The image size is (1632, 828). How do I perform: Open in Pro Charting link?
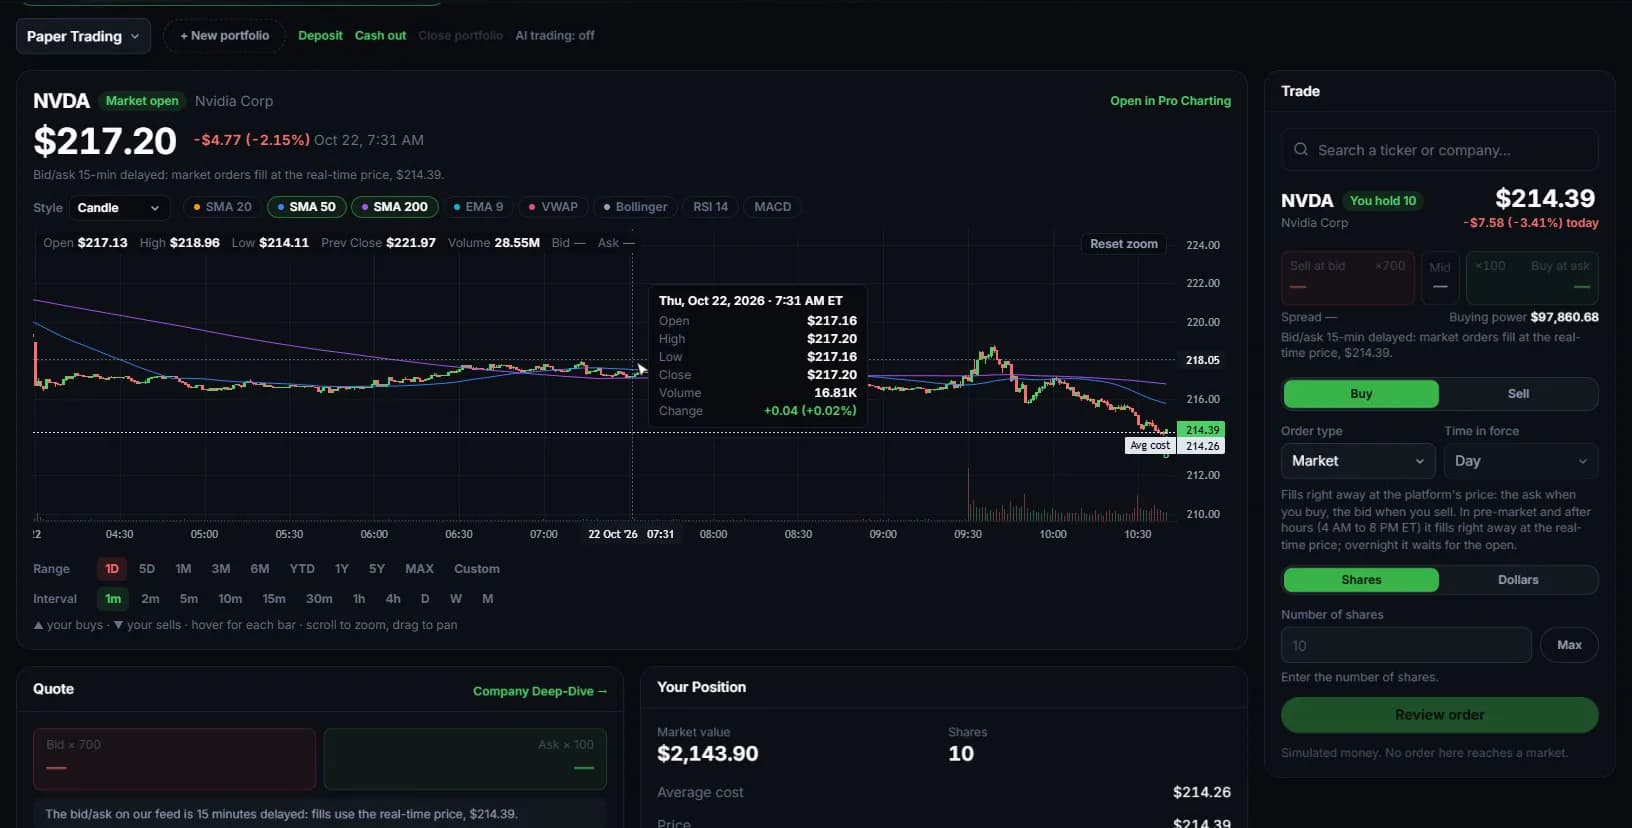(1170, 101)
